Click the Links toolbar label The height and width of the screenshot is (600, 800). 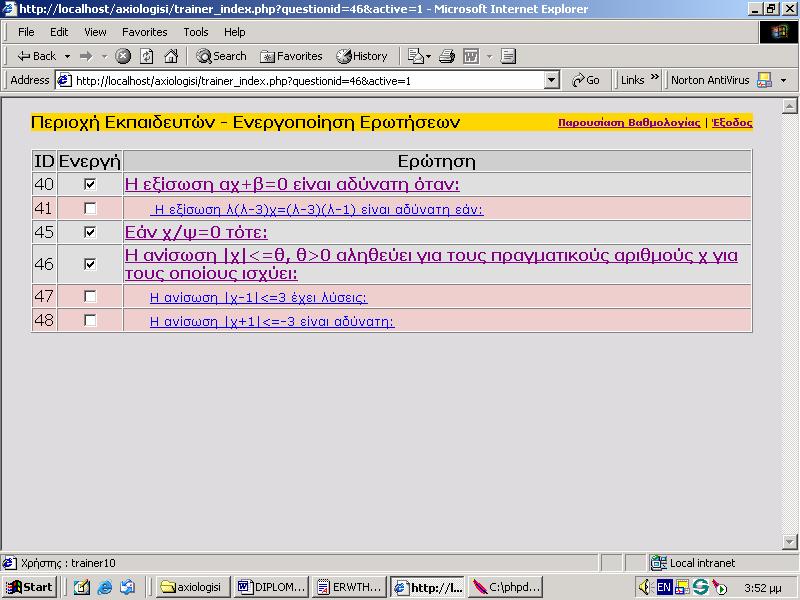coord(633,80)
